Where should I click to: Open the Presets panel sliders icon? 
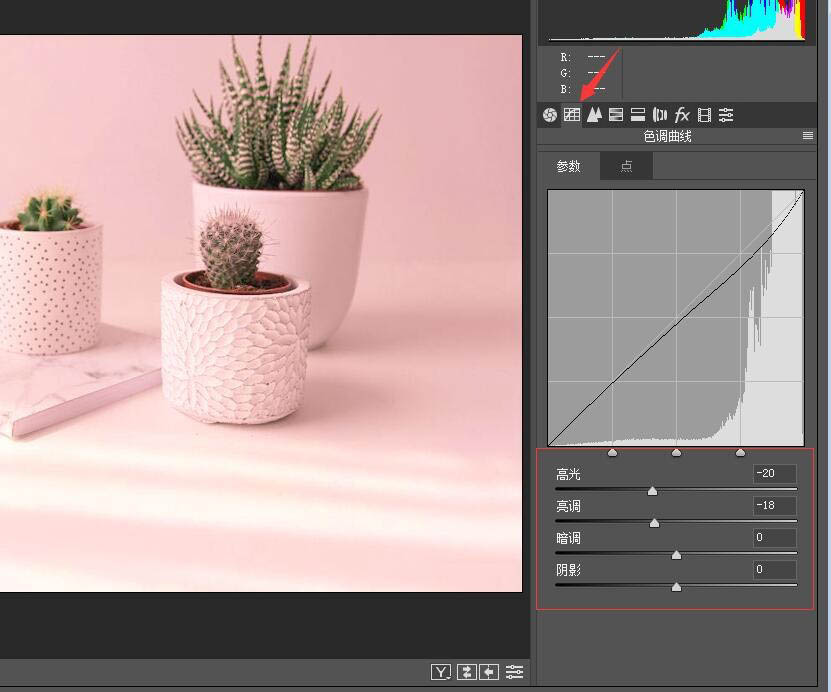coord(726,115)
